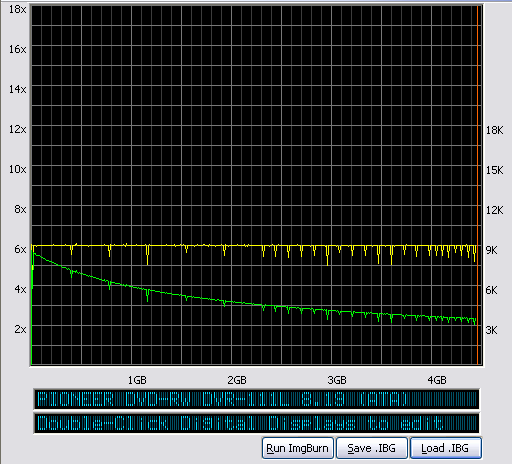Click the 18K label on RPM axis
This screenshot has width=512, height=464.
click(x=495, y=130)
